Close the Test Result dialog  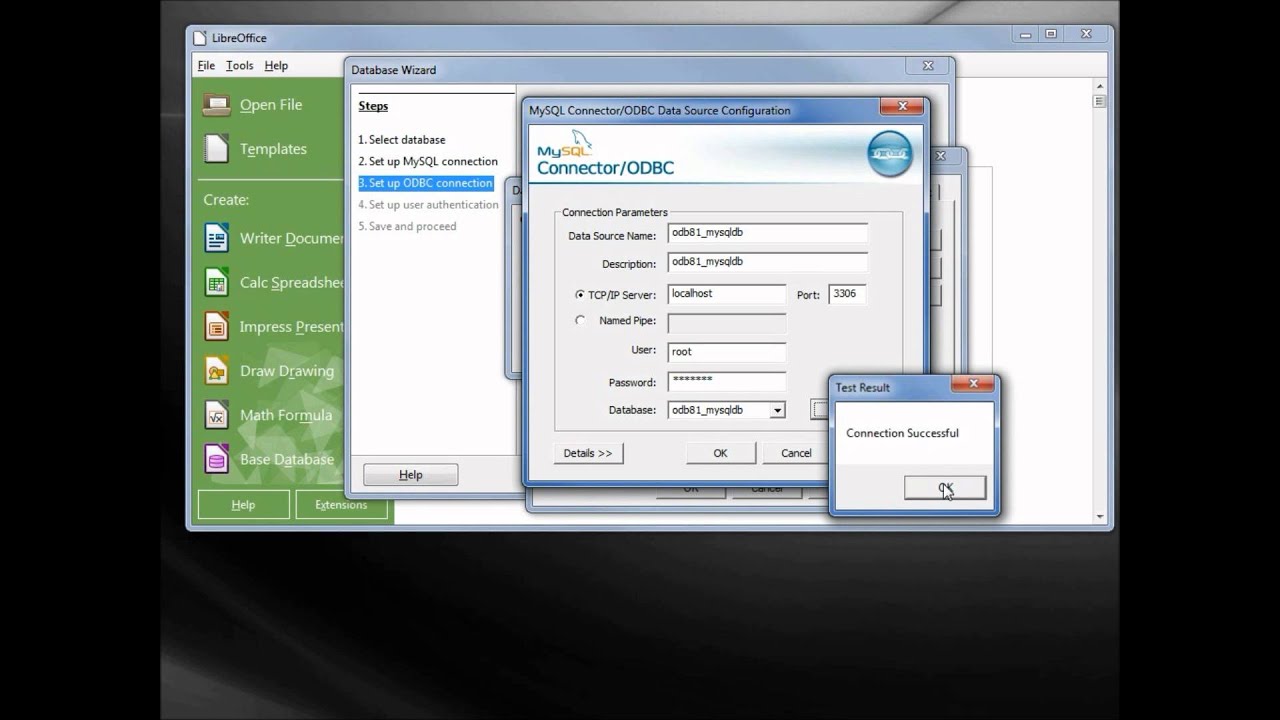(x=973, y=383)
